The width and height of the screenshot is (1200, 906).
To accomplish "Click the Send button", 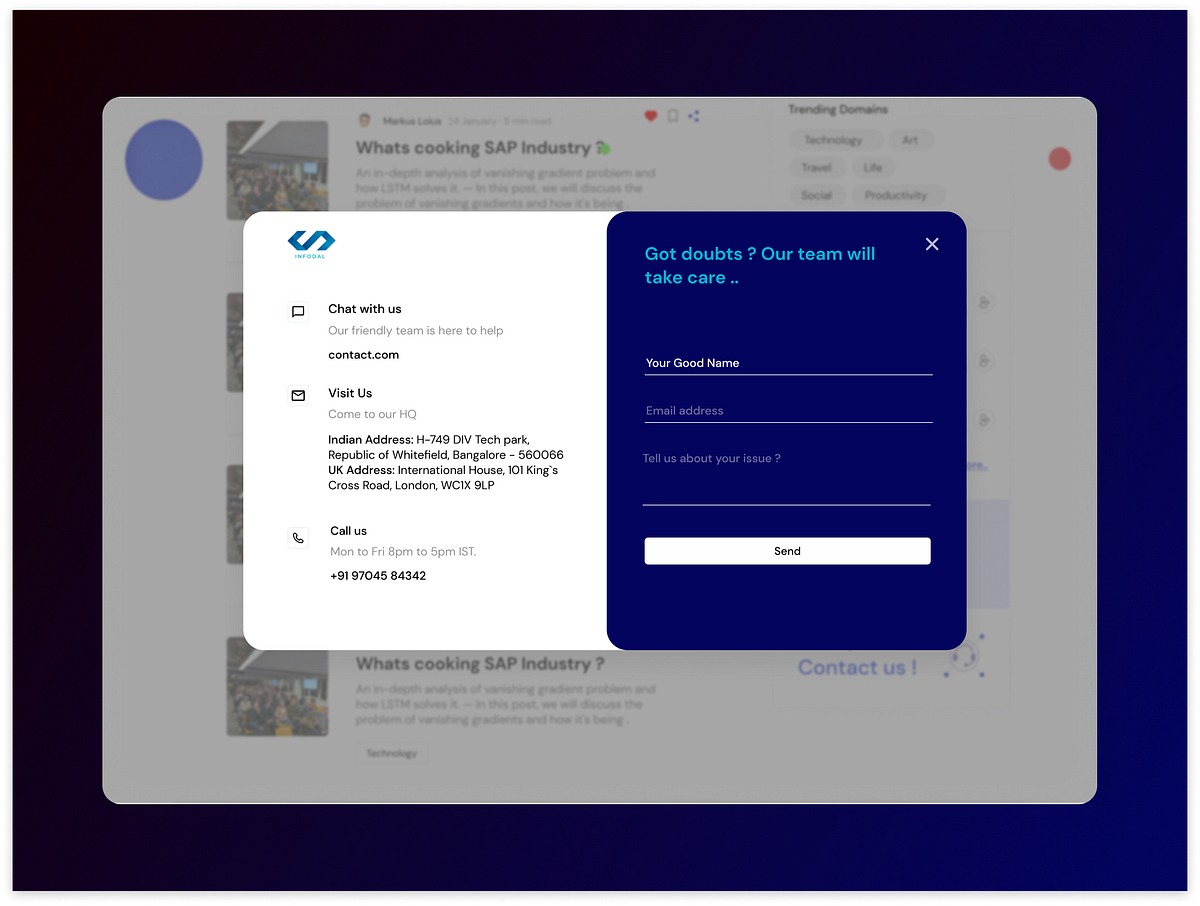I will click(x=787, y=551).
